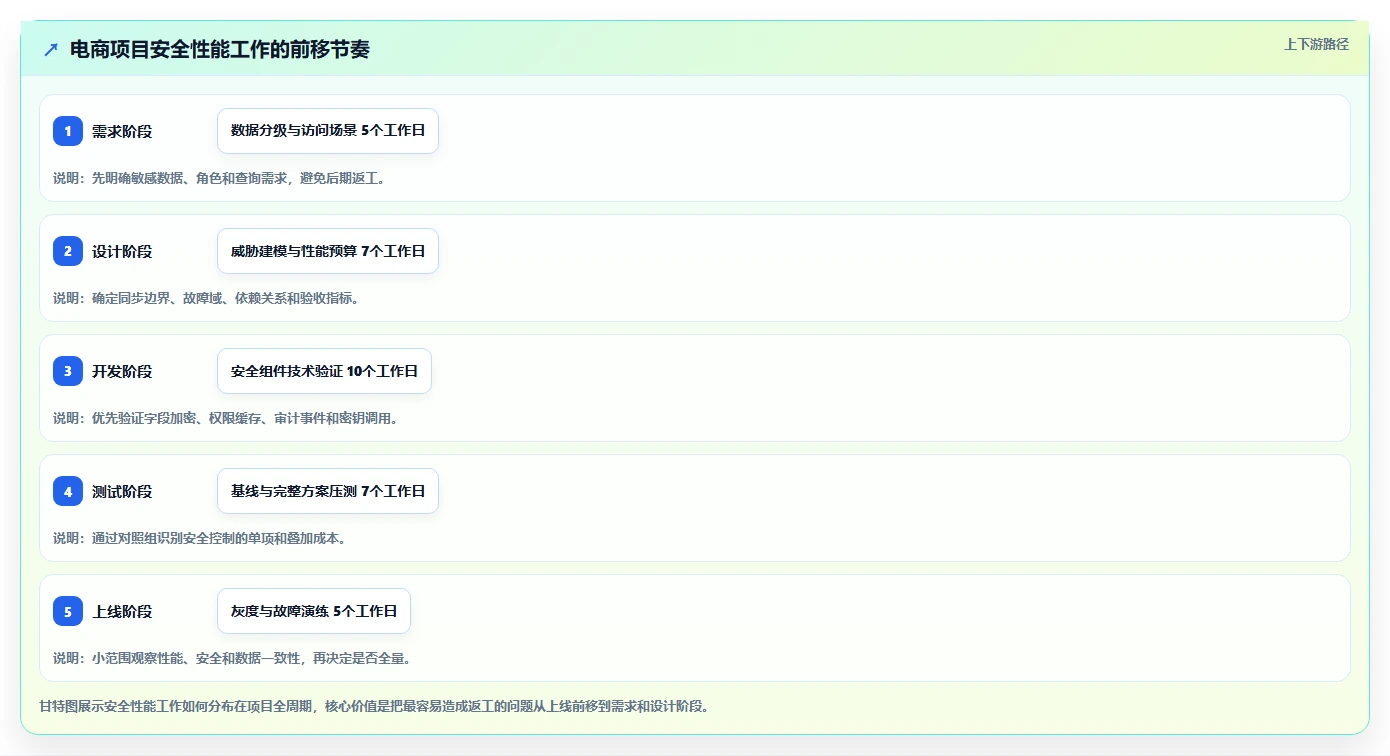
Task: Click the note 优先验证字段加密、权限缓存
Action: pyautogui.click(x=226, y=418)
